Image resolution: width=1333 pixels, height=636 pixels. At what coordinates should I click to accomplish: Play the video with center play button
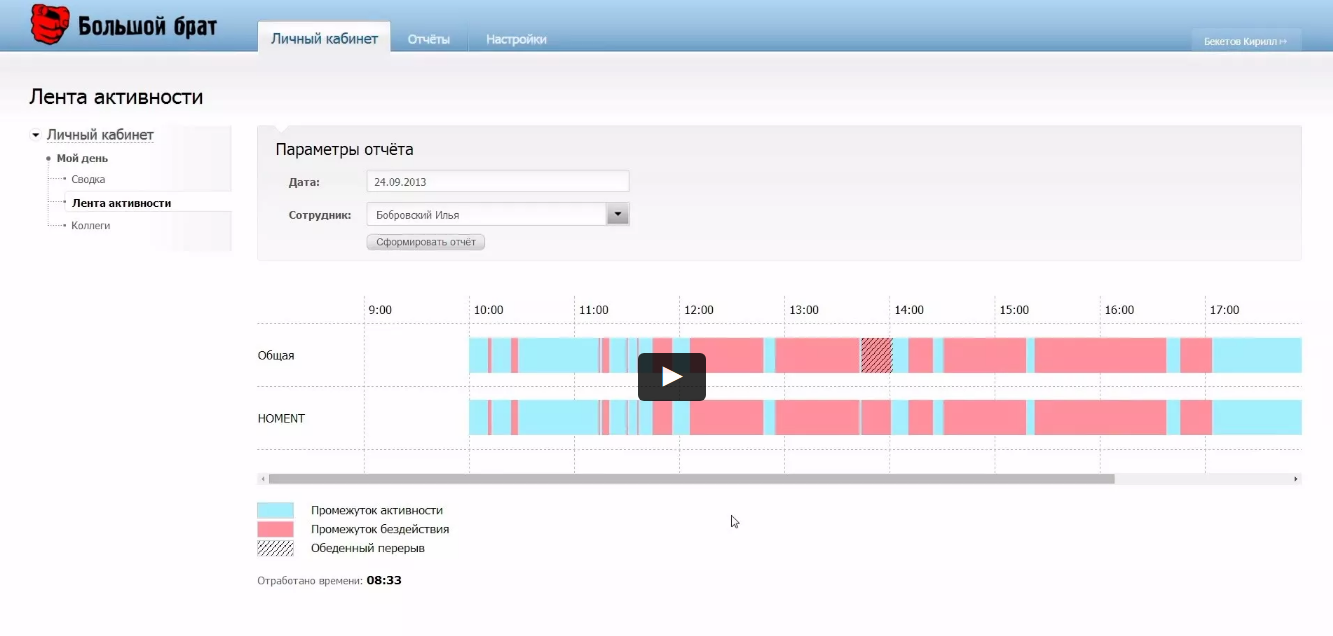point(672,377)
